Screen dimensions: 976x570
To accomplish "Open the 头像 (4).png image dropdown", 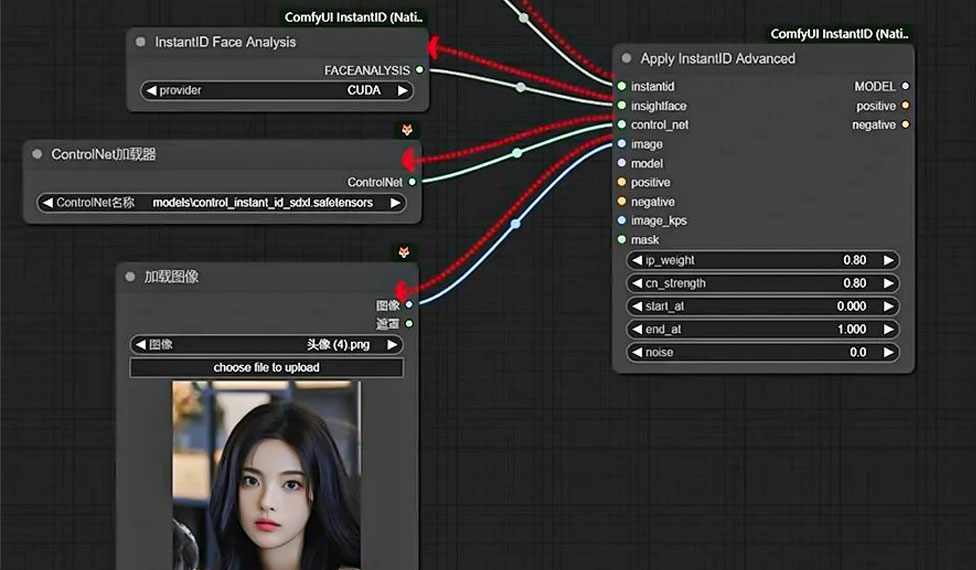I will [x=266, y=344].
